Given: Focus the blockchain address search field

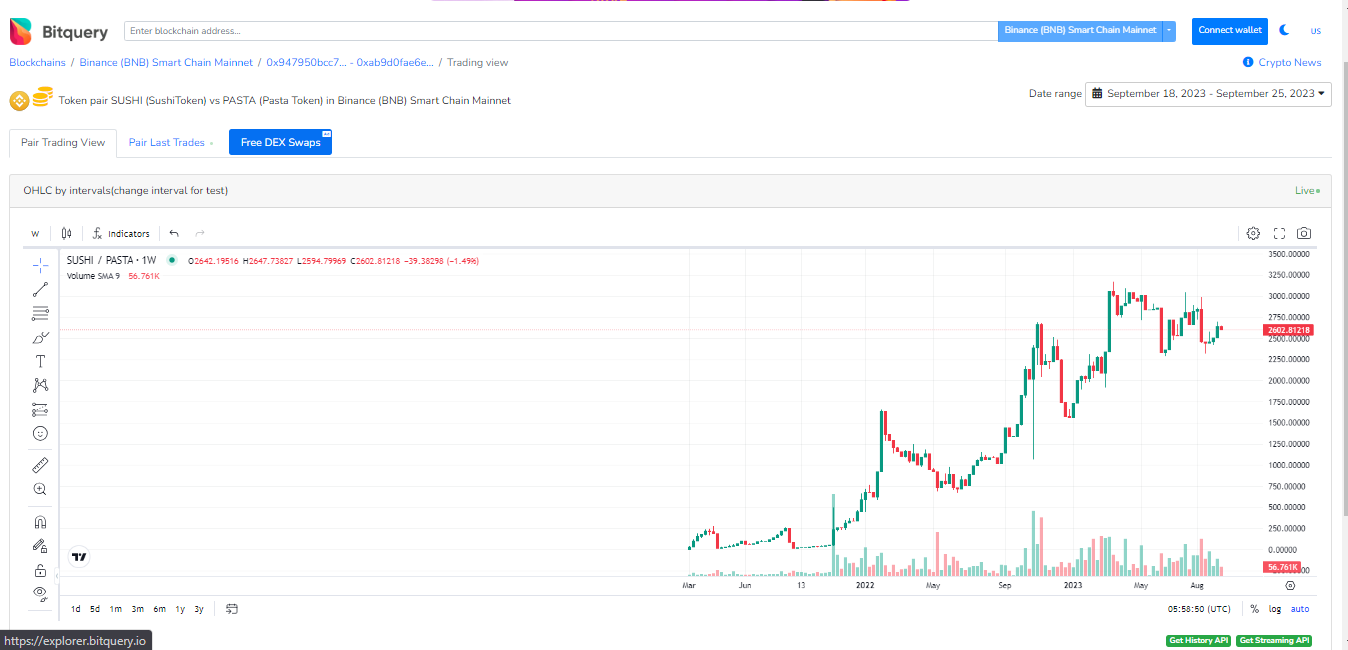Looking at the screenshot, I should point(561,31).
